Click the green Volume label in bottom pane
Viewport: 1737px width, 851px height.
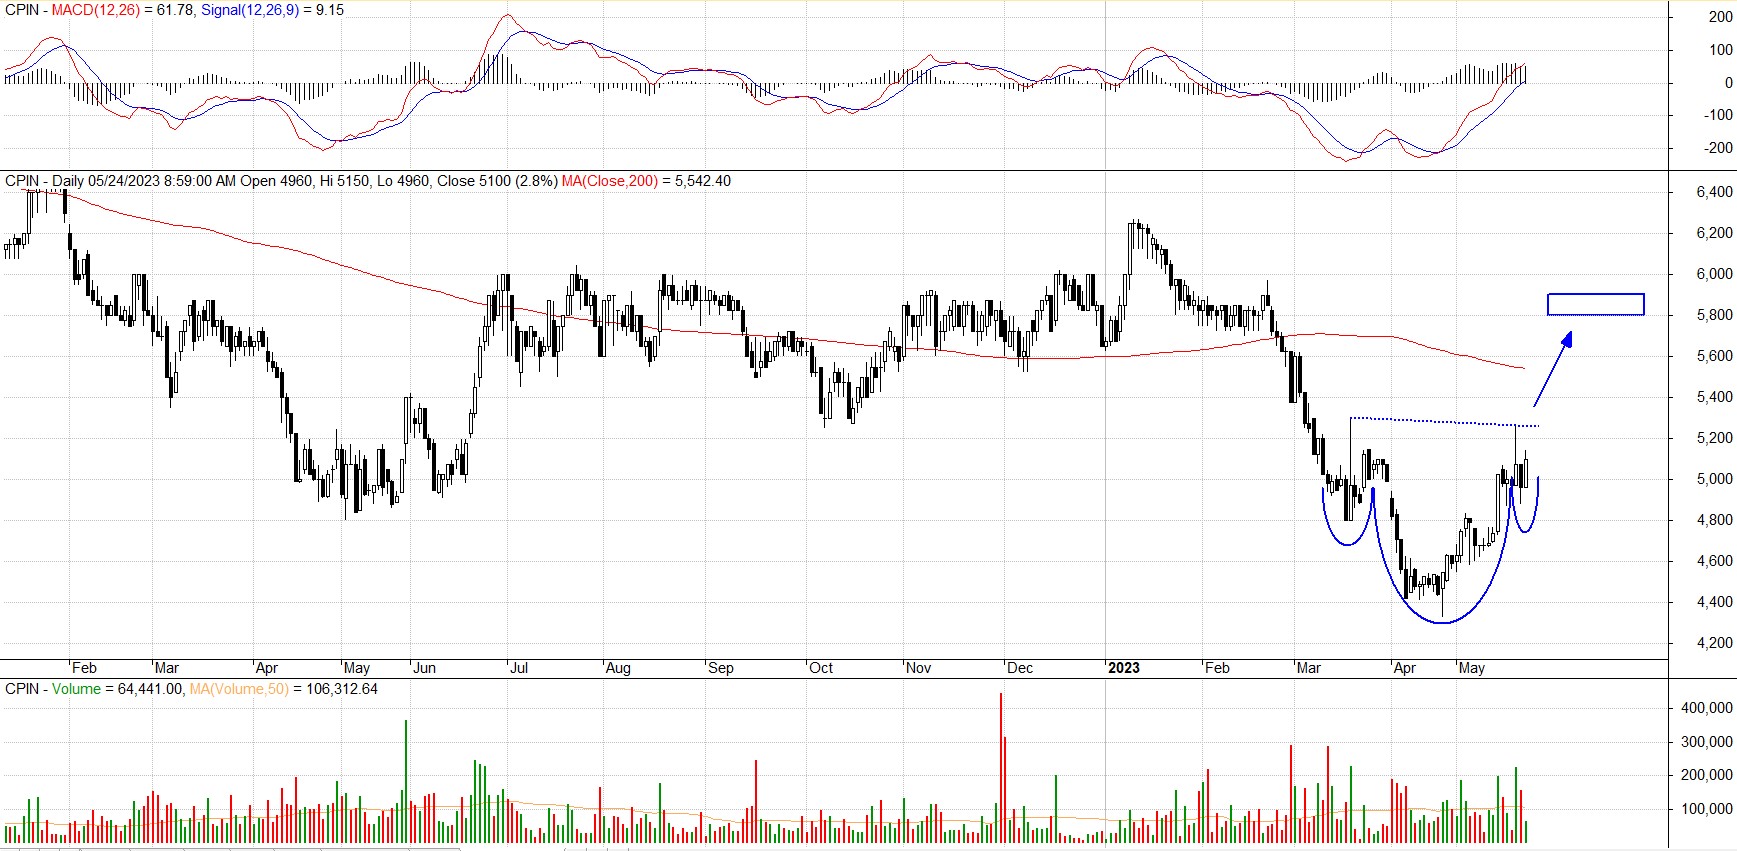pos(77,689)
